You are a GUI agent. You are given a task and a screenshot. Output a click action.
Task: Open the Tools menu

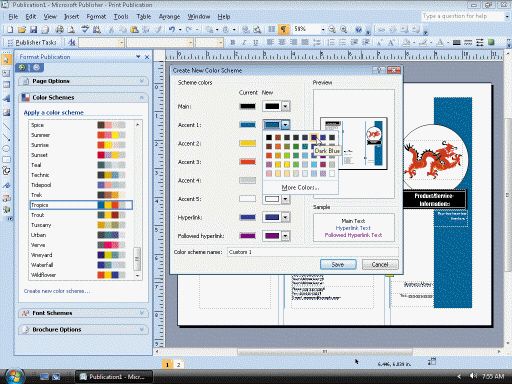(x=121, y=17)
